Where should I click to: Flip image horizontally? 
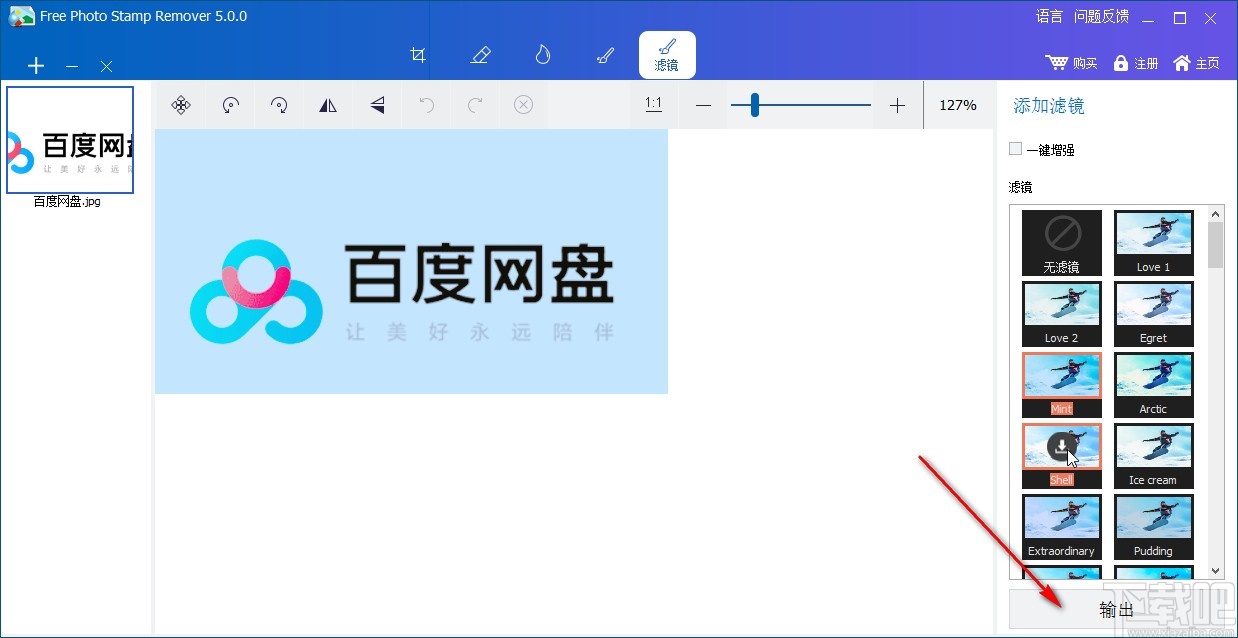click(328, 105)
